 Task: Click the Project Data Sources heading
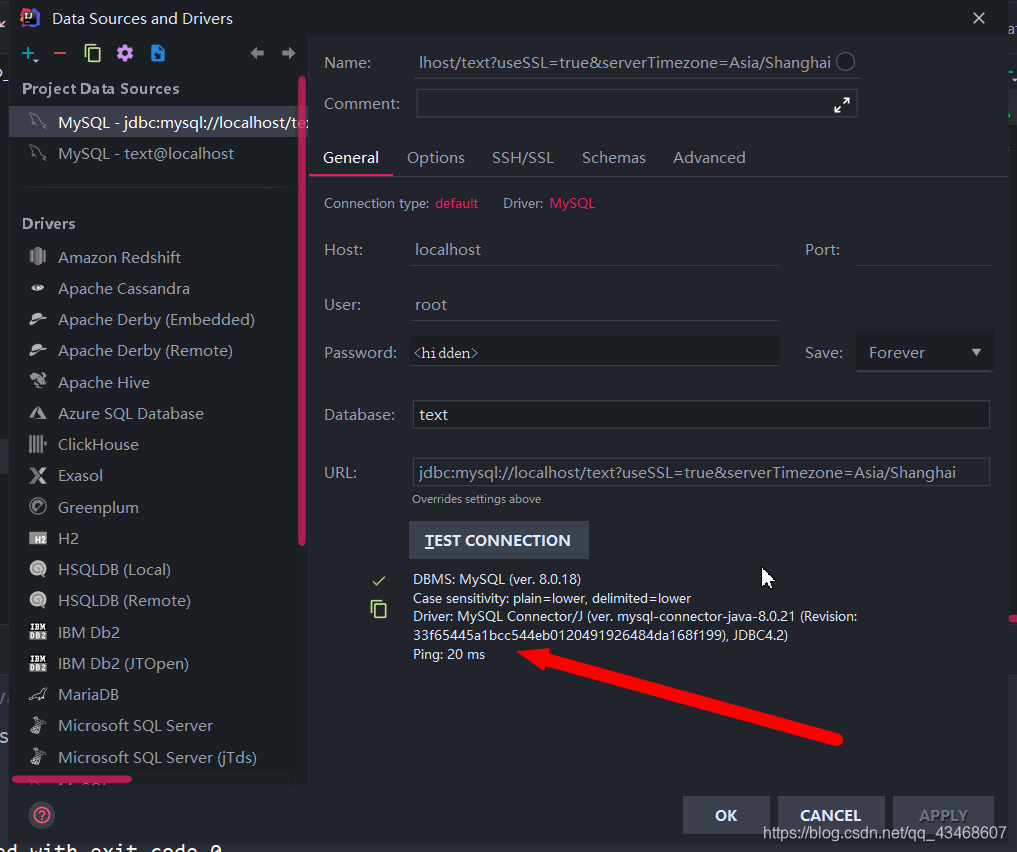[101, 89]
